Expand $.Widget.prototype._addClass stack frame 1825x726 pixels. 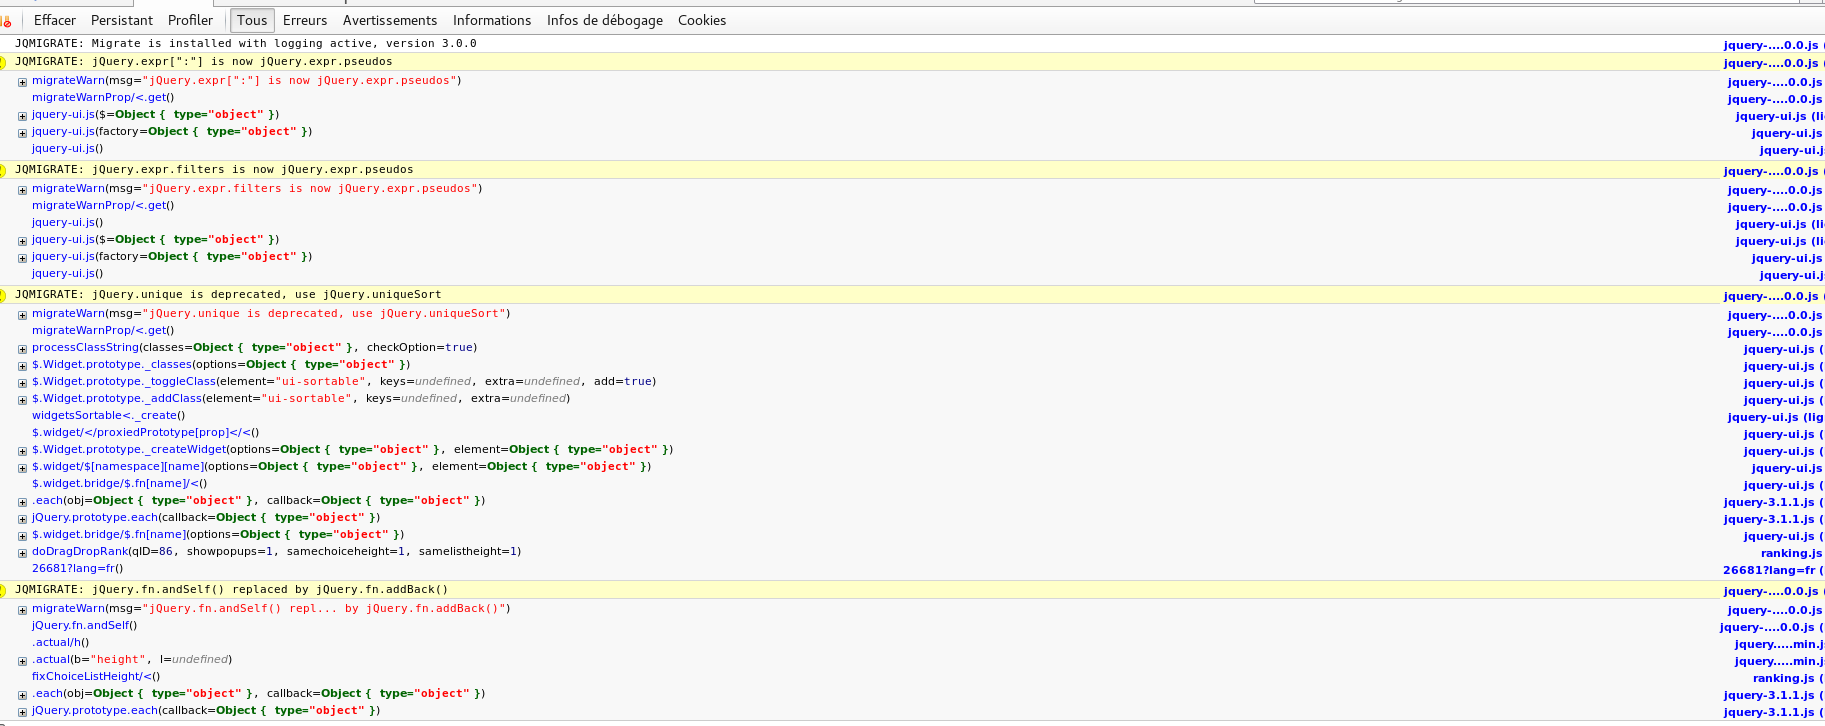click(x=22, y=400)
